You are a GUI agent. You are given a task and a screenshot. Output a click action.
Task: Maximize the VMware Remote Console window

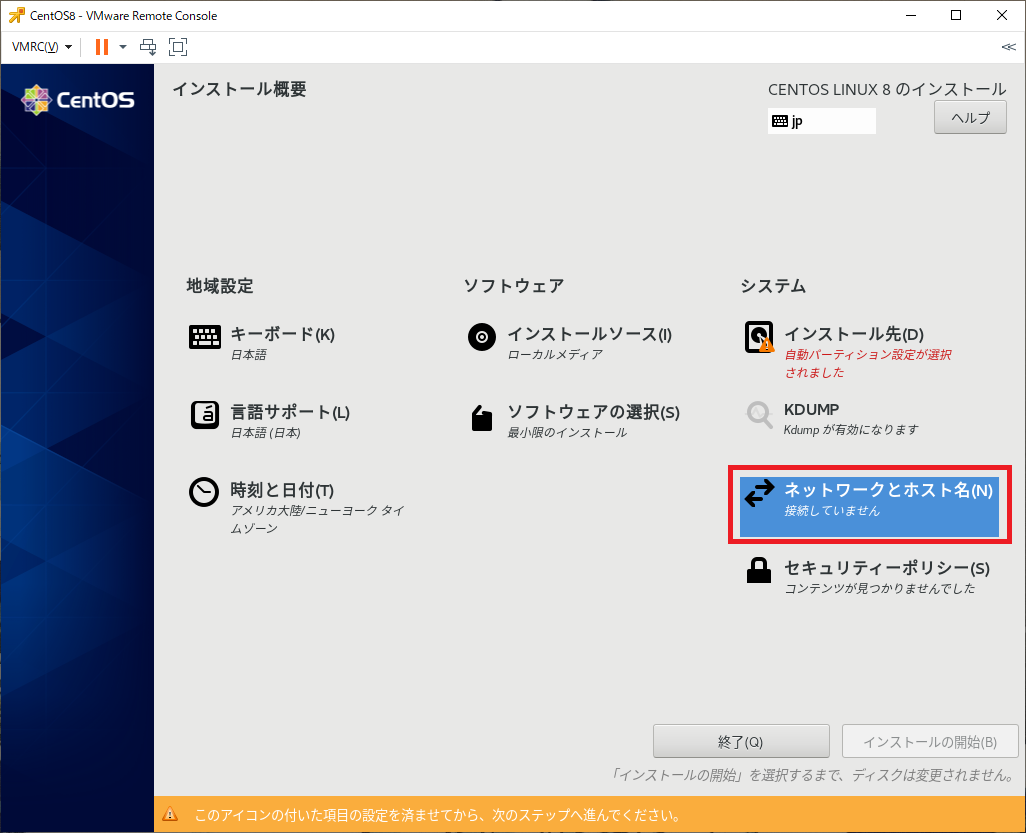coord(956,15)
